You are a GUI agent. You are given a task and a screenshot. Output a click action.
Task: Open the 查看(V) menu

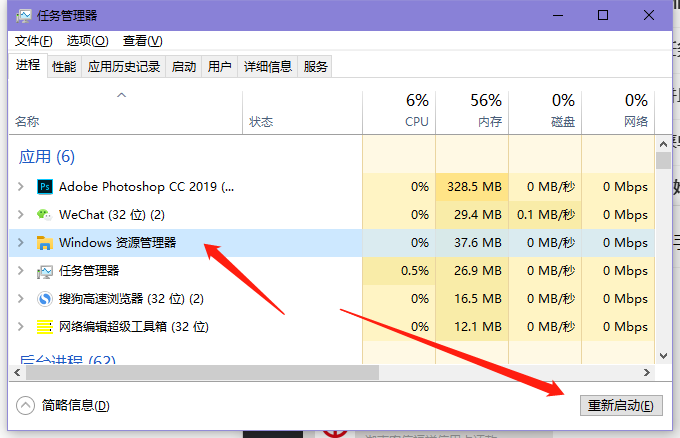point(143,41)
